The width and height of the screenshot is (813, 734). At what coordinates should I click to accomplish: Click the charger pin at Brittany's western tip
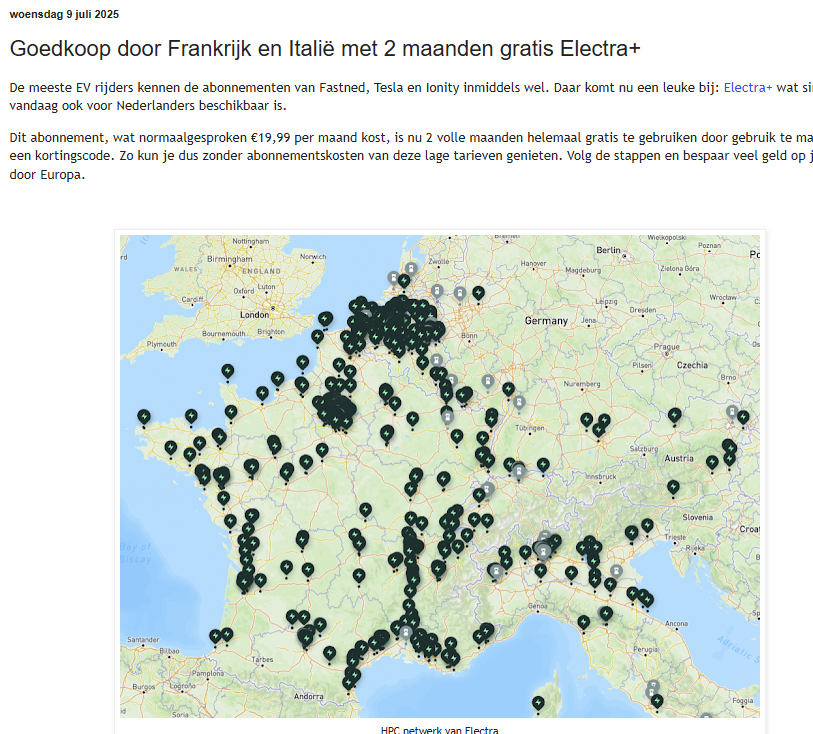click(x=144, y=417)
